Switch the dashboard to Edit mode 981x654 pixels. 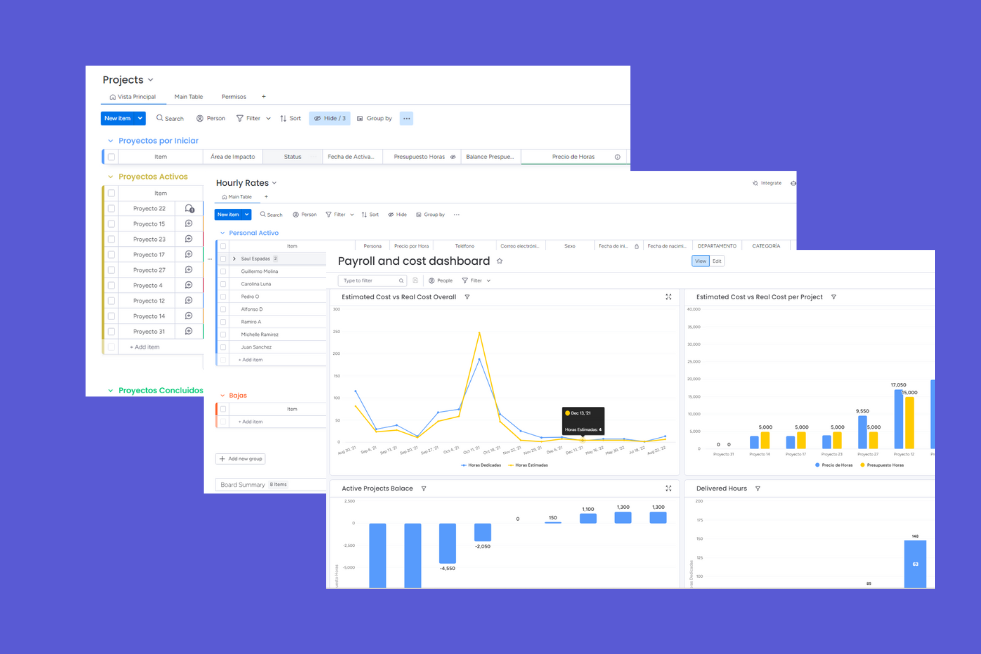pos(718,262)
